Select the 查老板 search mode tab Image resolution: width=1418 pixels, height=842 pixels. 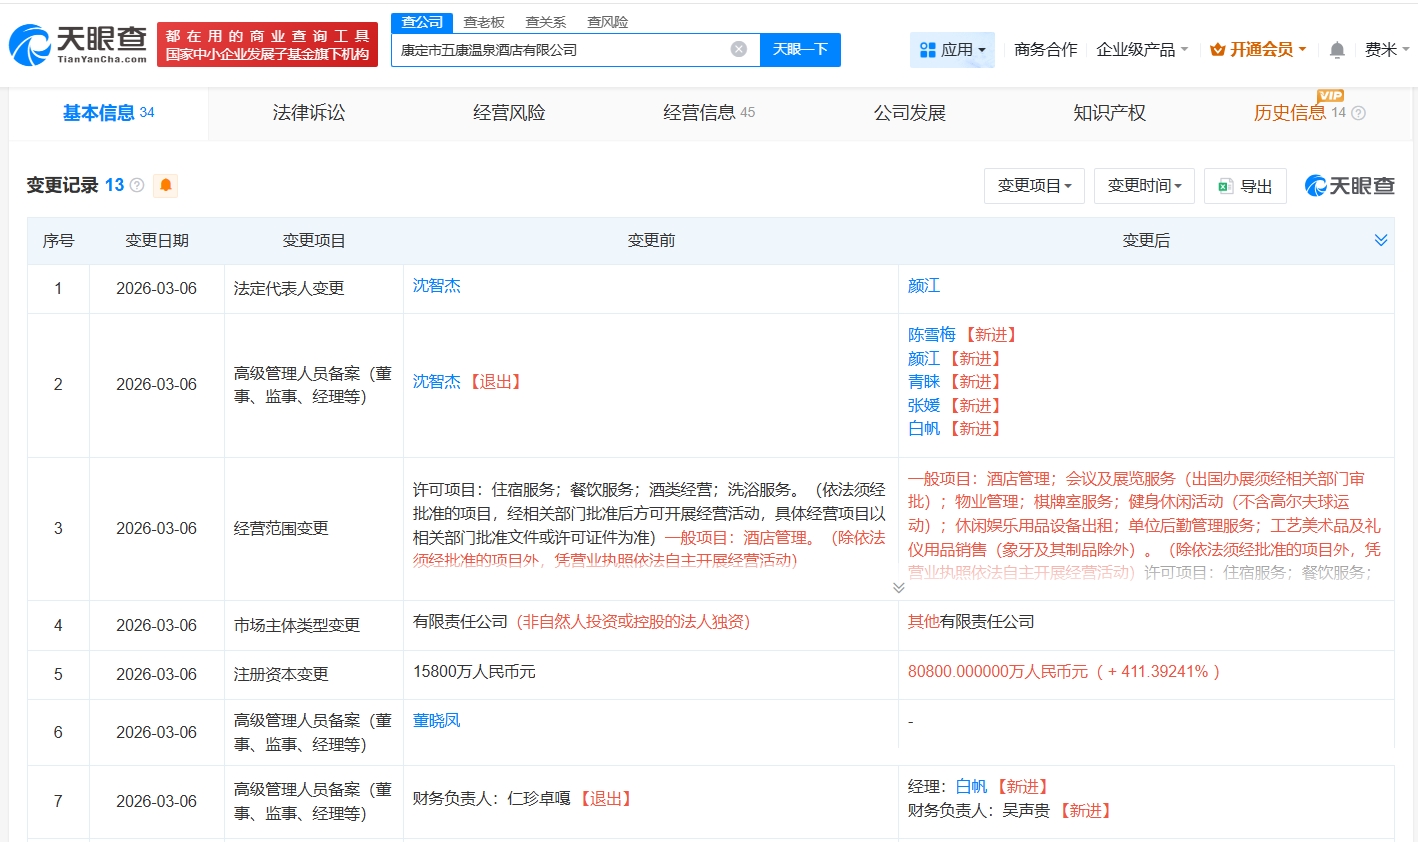point(484,22)
